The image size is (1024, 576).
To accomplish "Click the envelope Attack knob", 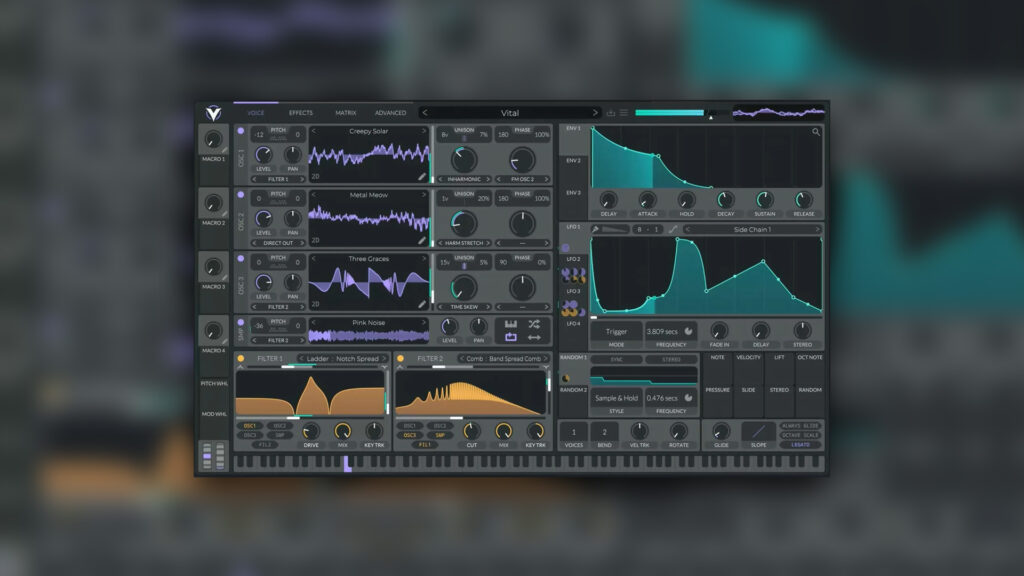I will point(647,200).
